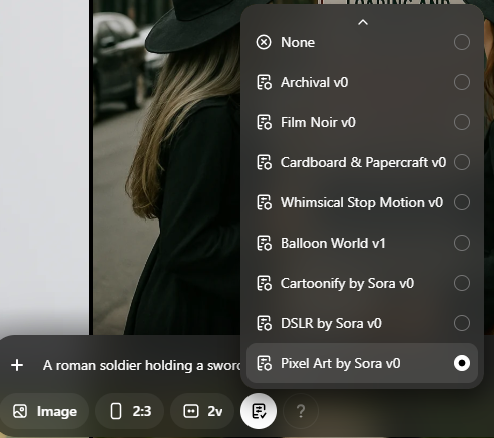
Task: Click the None preset circled-x icon
Action: point(264,42)
